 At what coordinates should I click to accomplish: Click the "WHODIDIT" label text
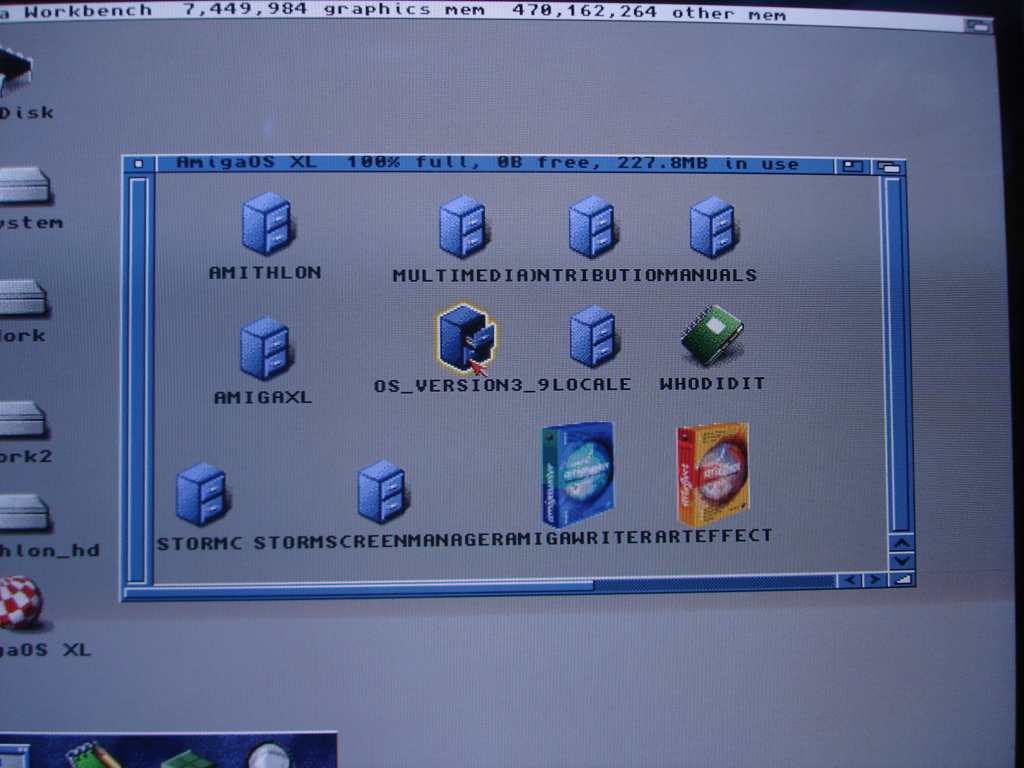point(712,383)
